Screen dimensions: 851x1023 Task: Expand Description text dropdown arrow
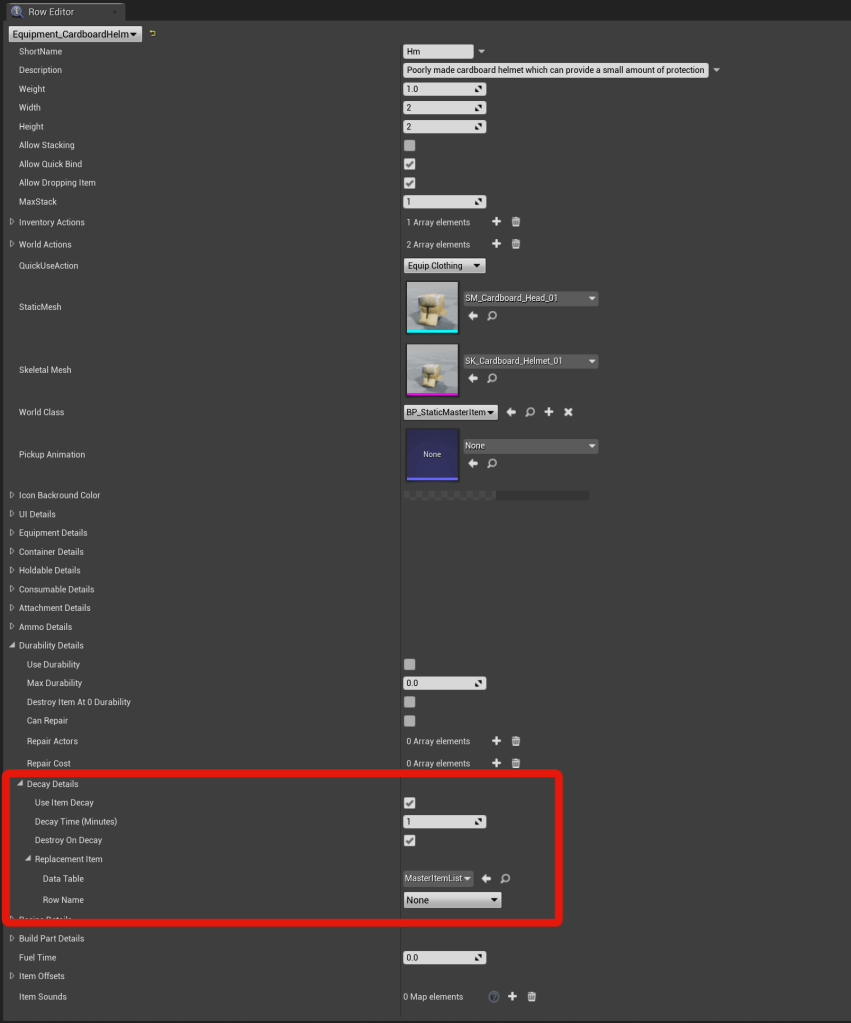coord(717,70)
